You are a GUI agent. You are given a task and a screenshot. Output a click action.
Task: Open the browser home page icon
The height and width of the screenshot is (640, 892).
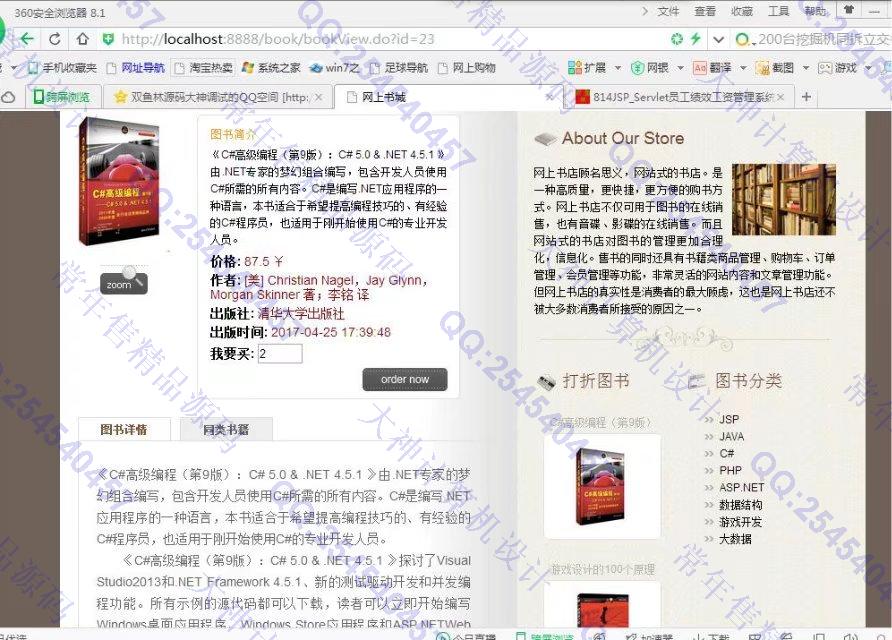point(83,39)
